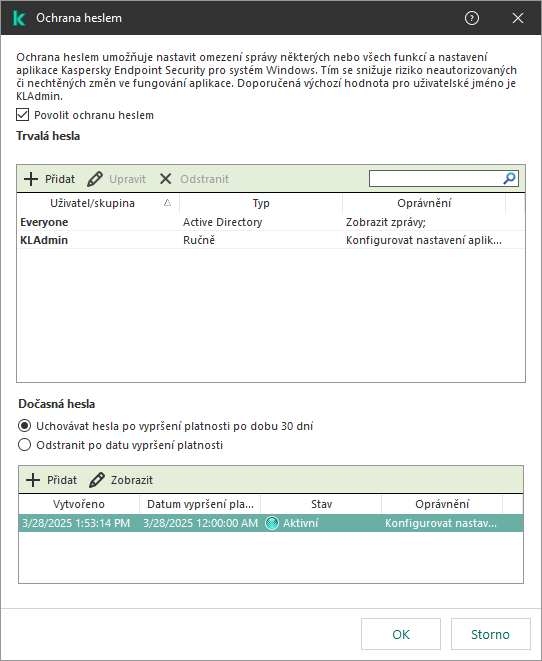Sort by Uživatel/skupina column header
Image resolution: width=542 pixels, height=661 pixels.
coord(98,203)
